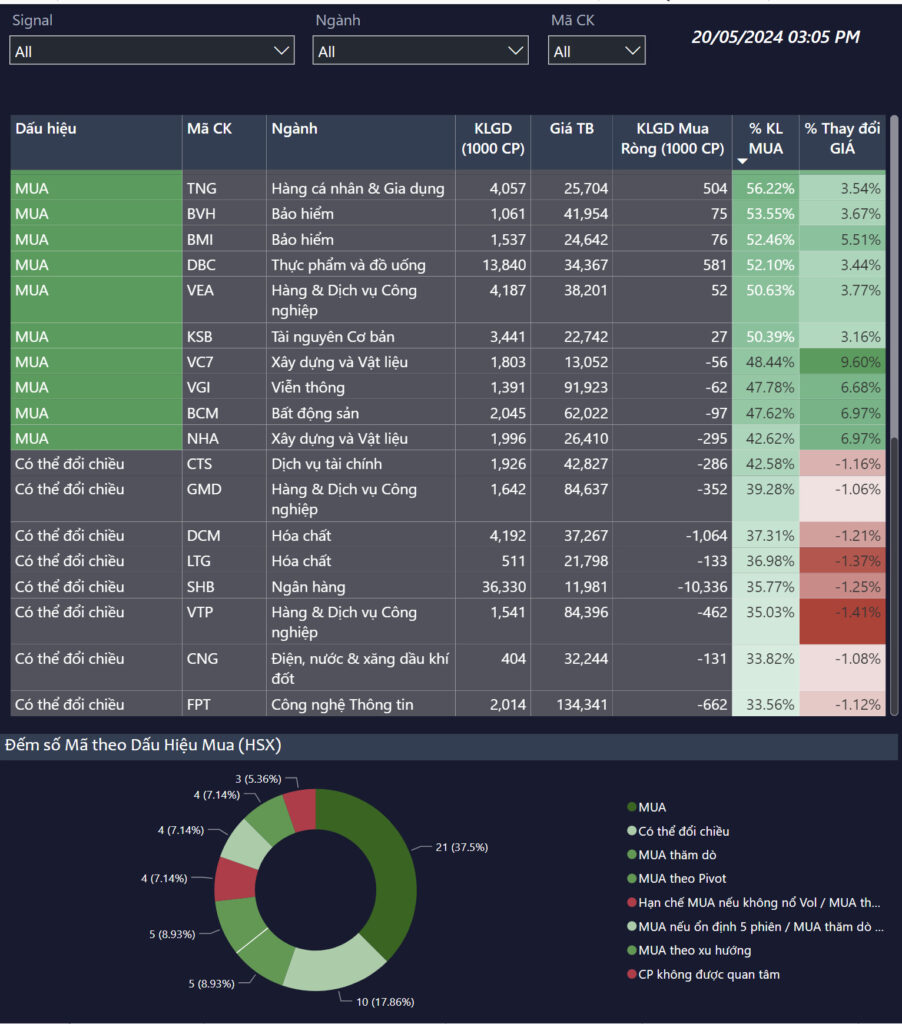
Task: Open the Signal filter dropdown
Action: pos(152,51)
